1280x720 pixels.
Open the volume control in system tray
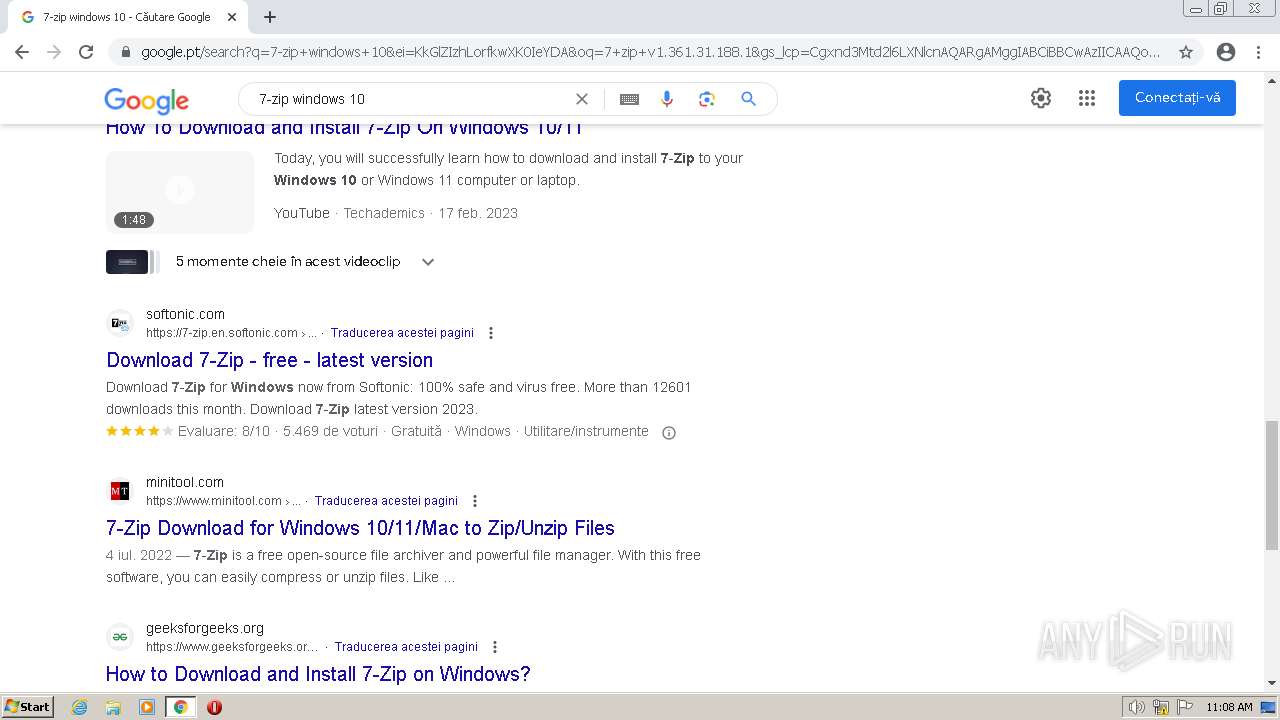click(1136, 707)
